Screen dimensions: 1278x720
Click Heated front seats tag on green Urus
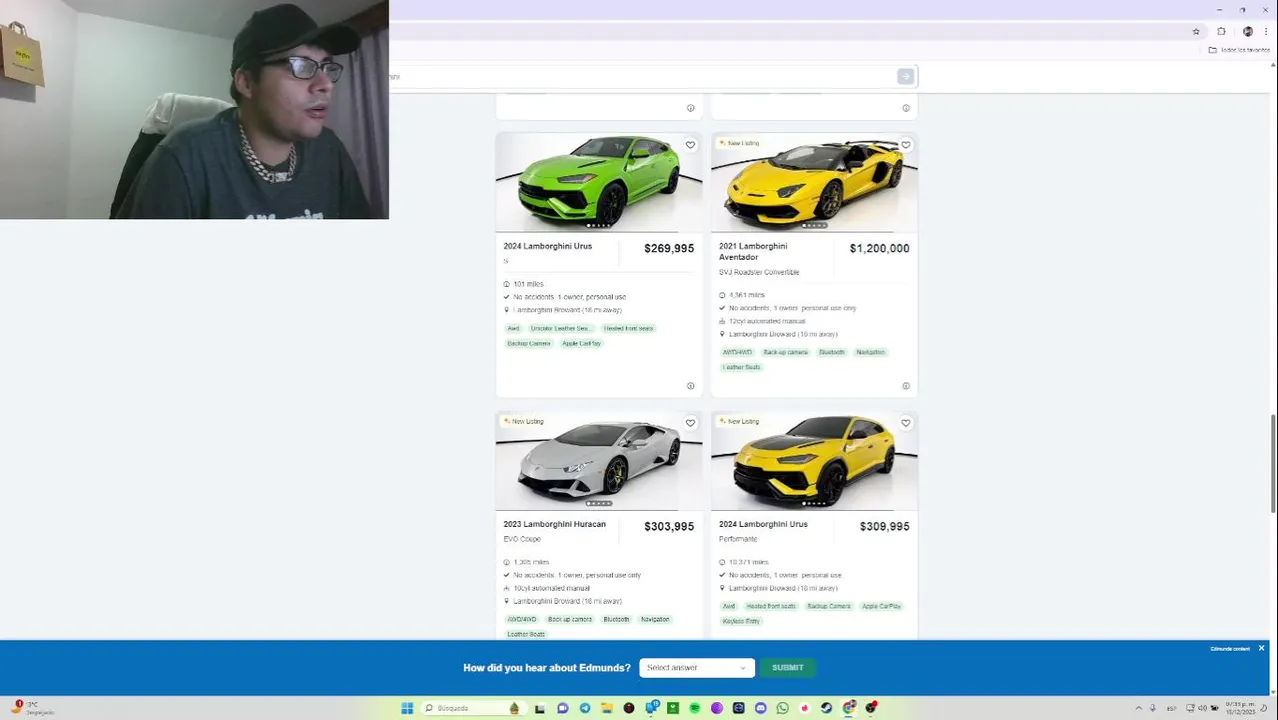click(628, 328)
